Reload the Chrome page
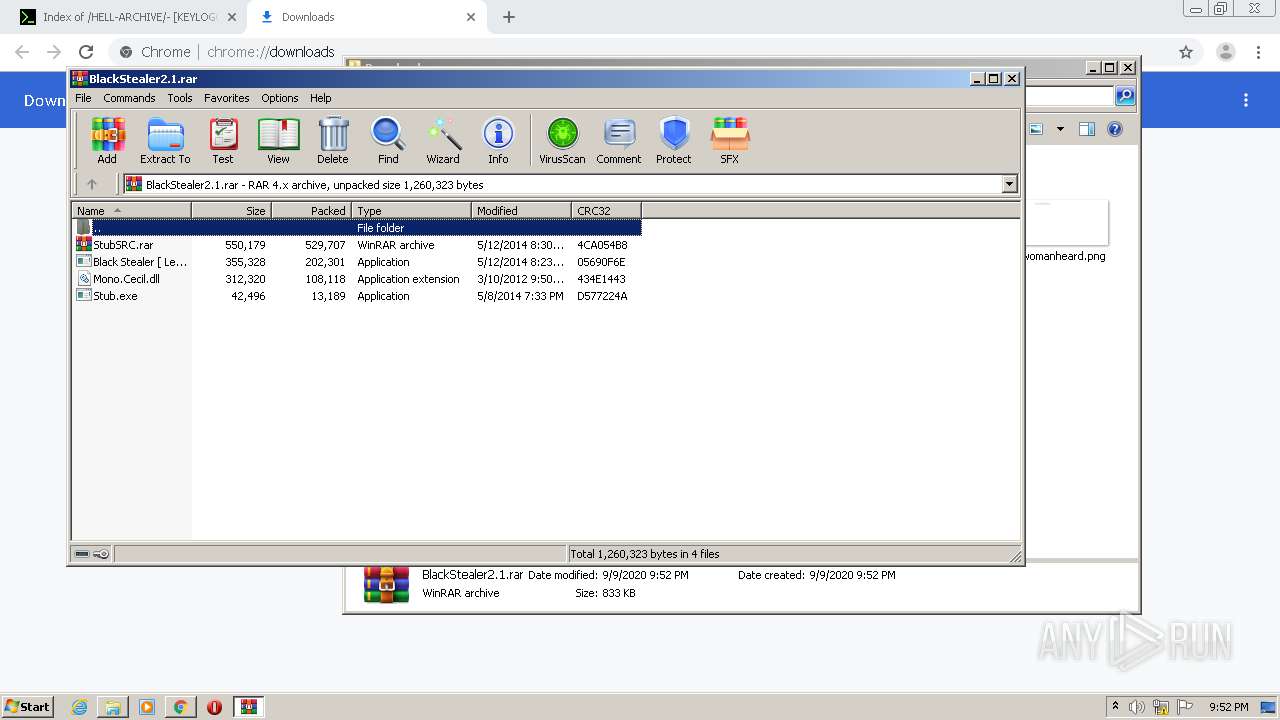1280x720 pixels. pos(86,52)
